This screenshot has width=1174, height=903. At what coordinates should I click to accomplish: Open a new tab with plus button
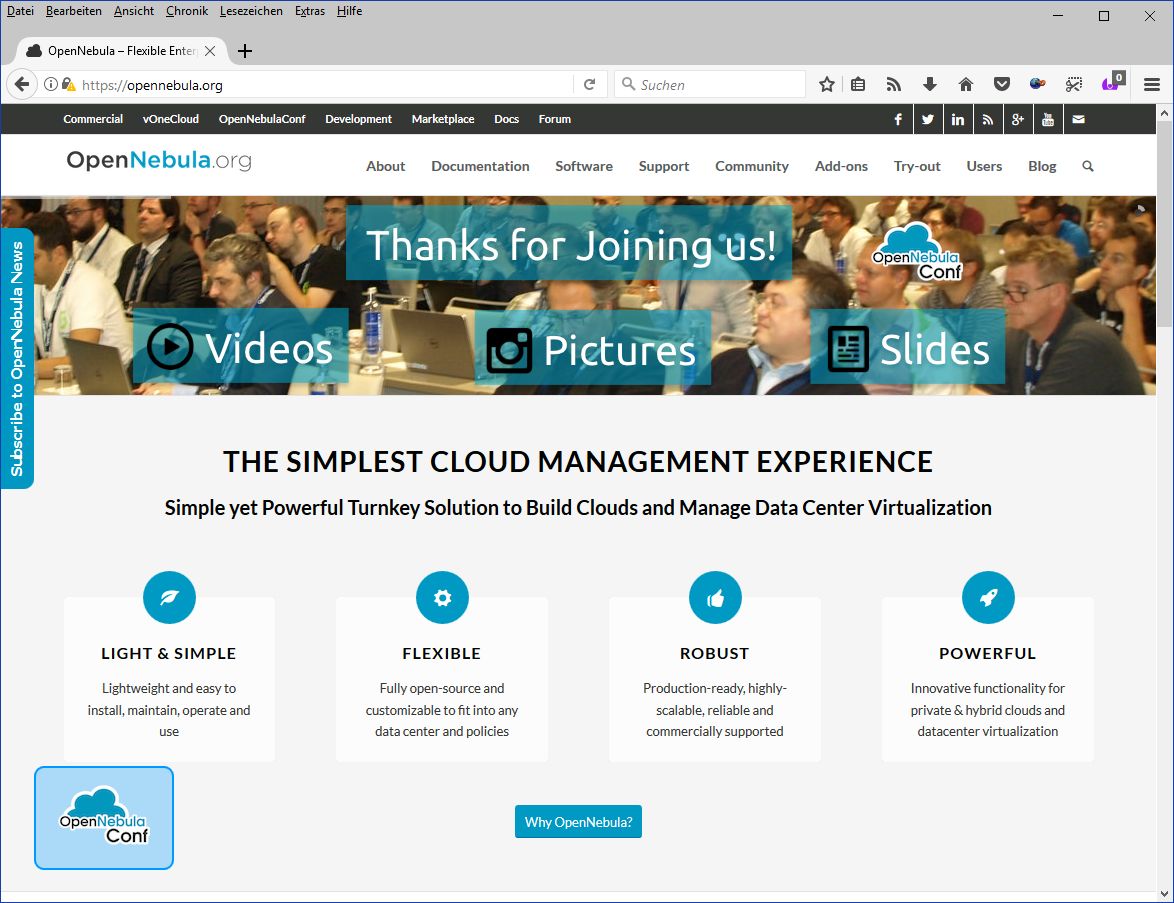[x=245, y=51]
